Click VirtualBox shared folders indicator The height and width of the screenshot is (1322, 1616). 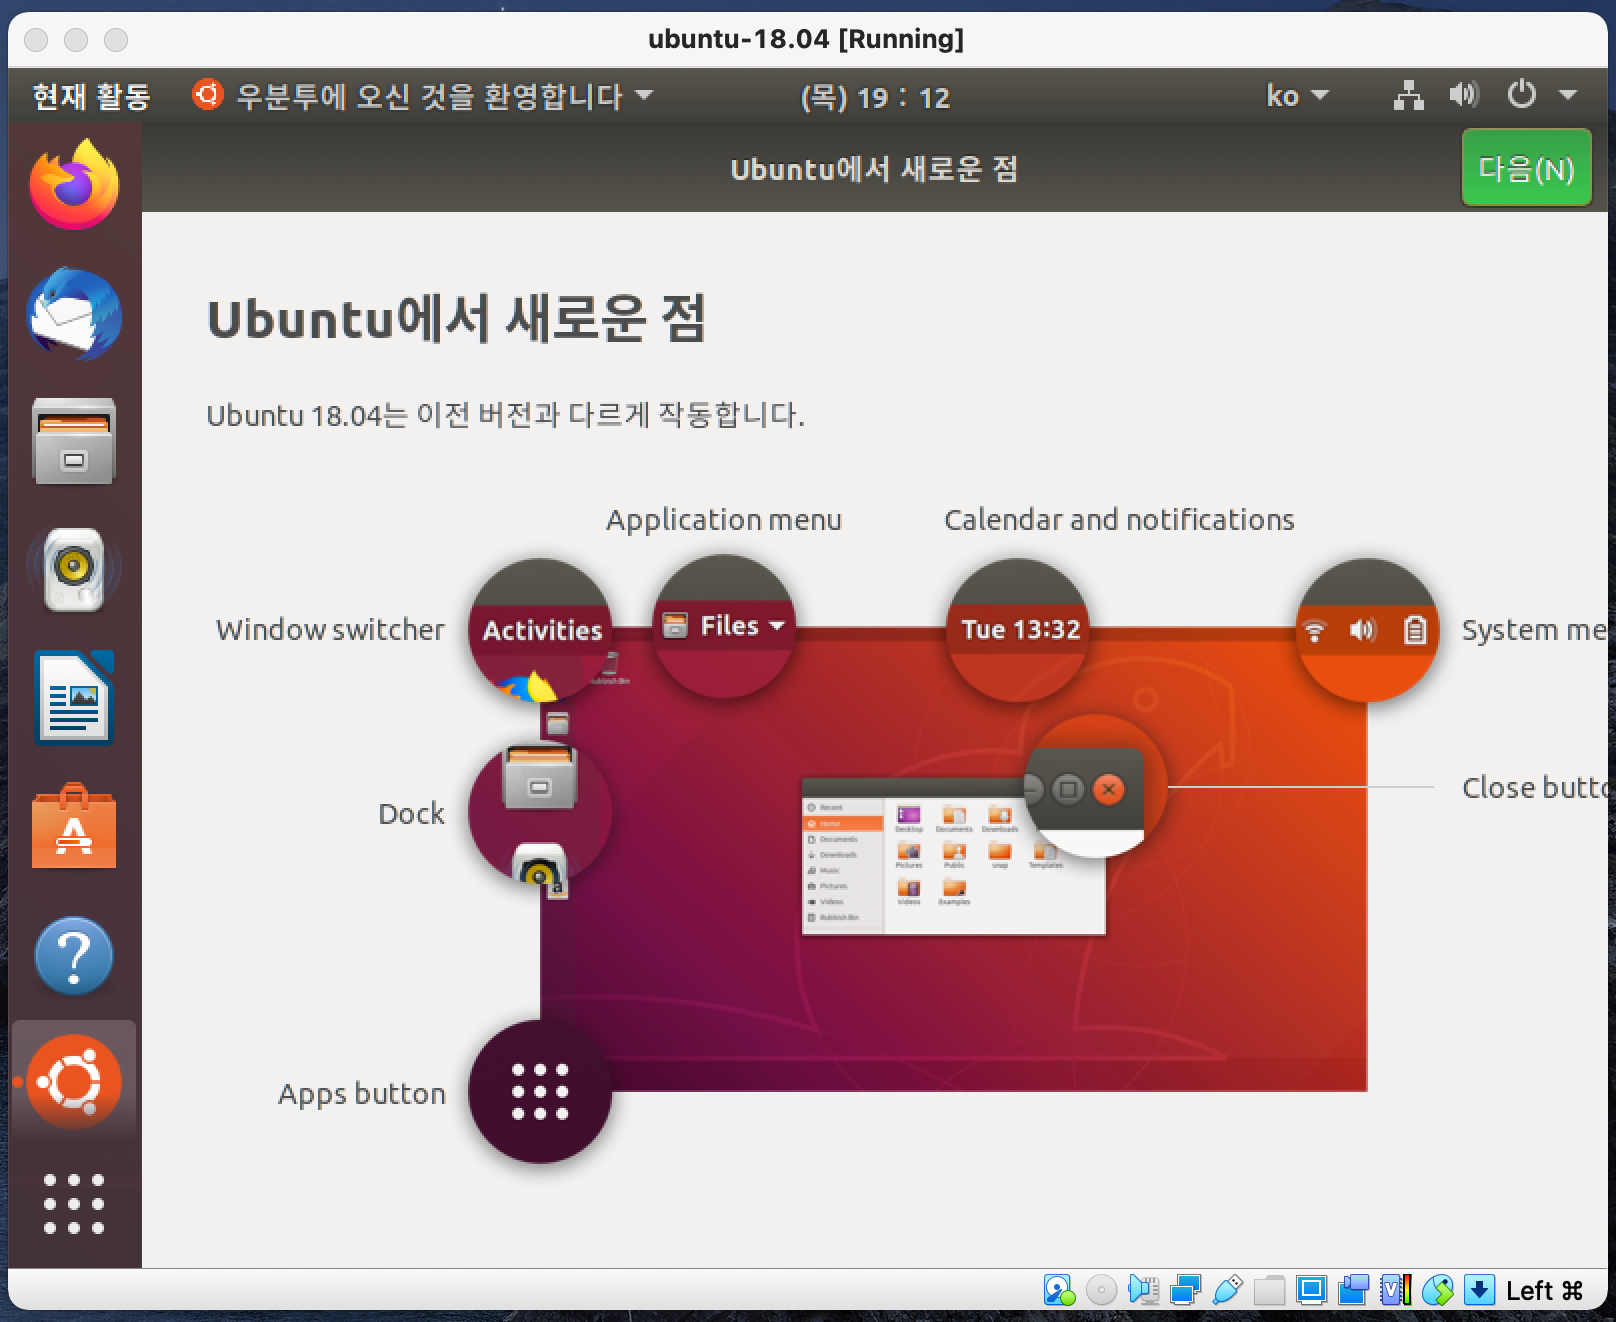(x=1269, y=1290)
